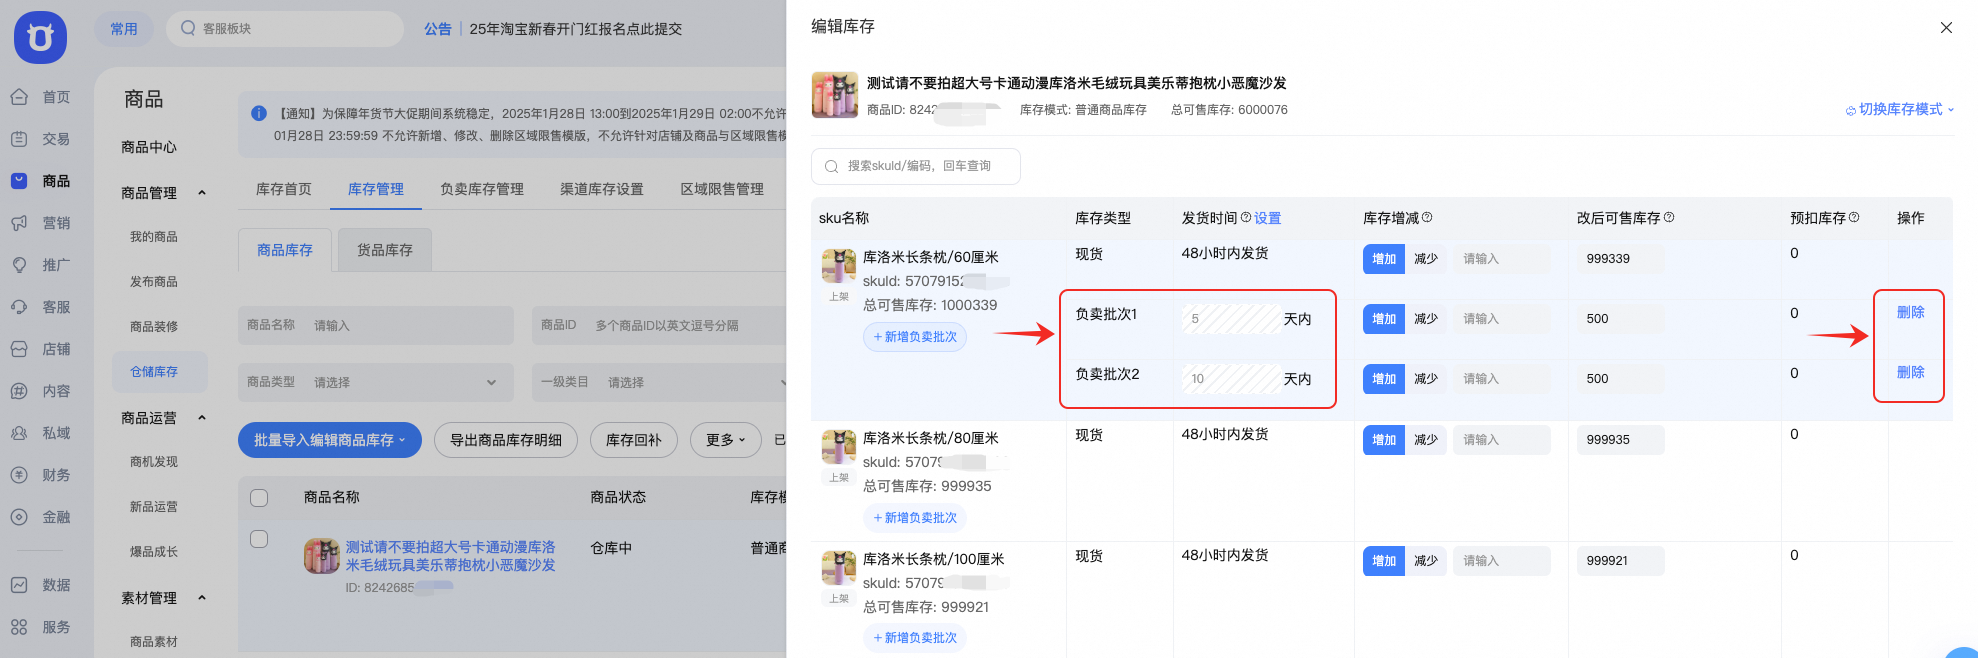Screen dimensions: 1978x658
Task: Click the 请输入 quantity field for 负卖批次2
Action: point(1501,379)
